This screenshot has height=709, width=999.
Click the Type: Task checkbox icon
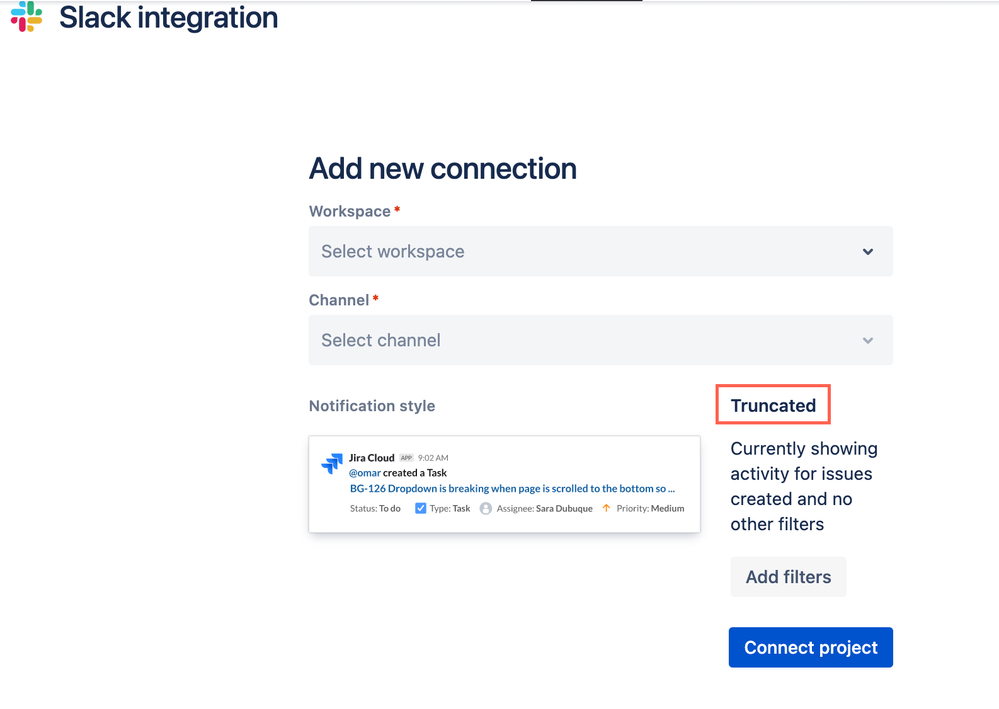coord(420,508)
